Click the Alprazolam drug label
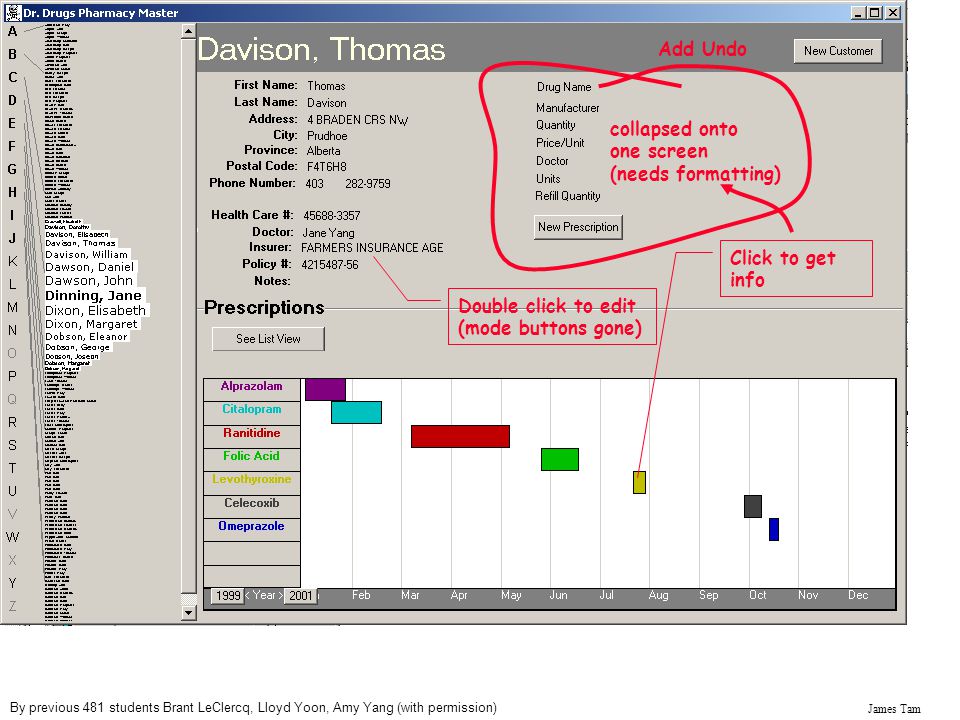The image size is (960, 720). [252, 386]
